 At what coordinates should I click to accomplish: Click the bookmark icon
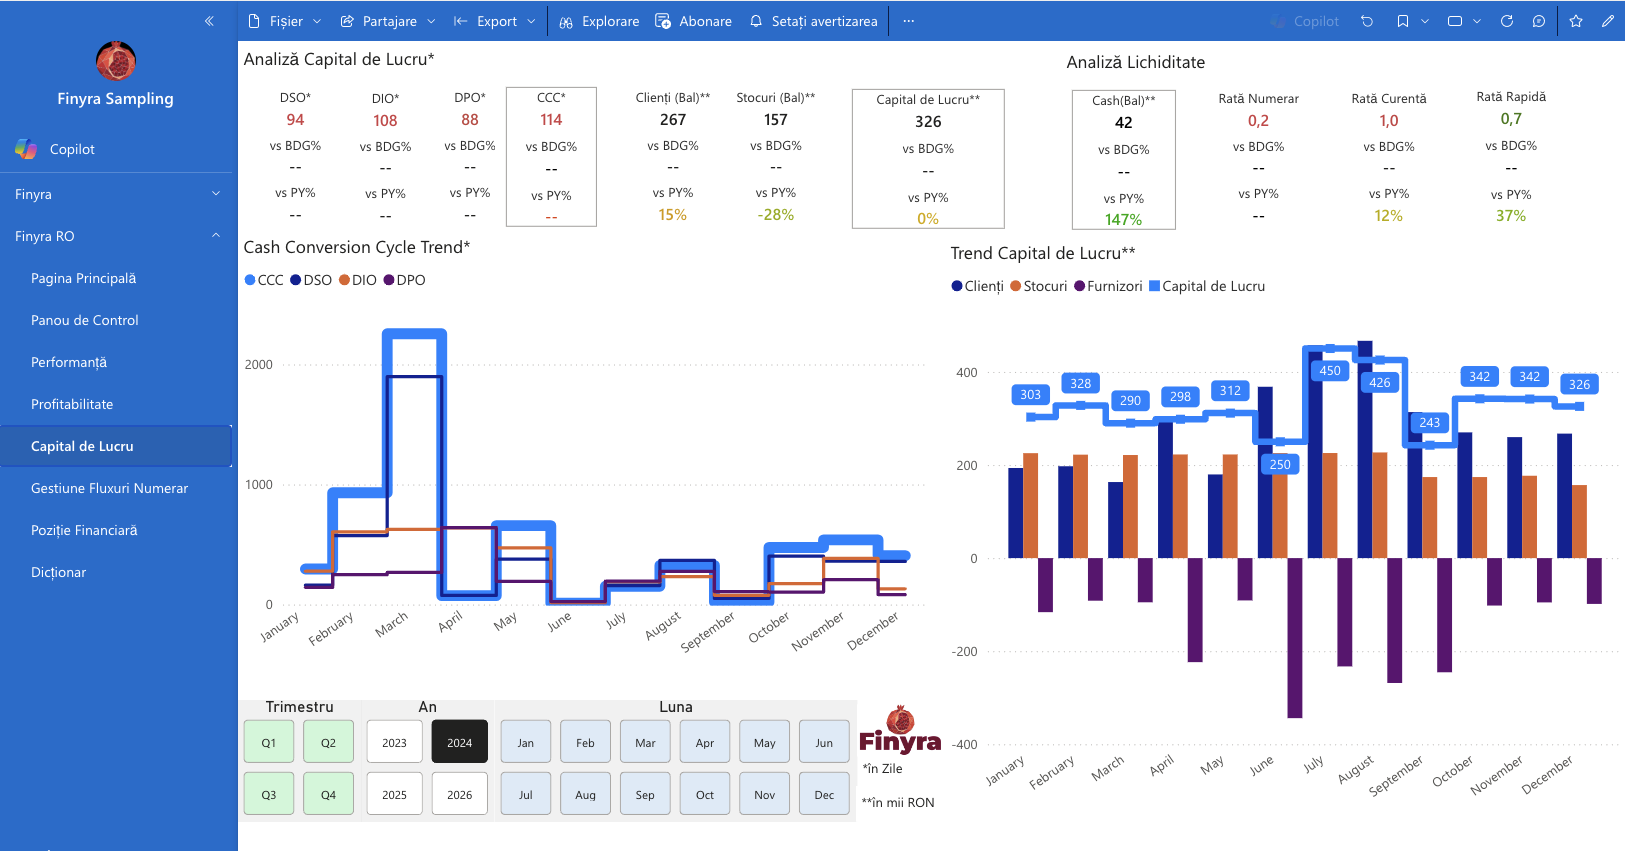[x=1403, y=21]
